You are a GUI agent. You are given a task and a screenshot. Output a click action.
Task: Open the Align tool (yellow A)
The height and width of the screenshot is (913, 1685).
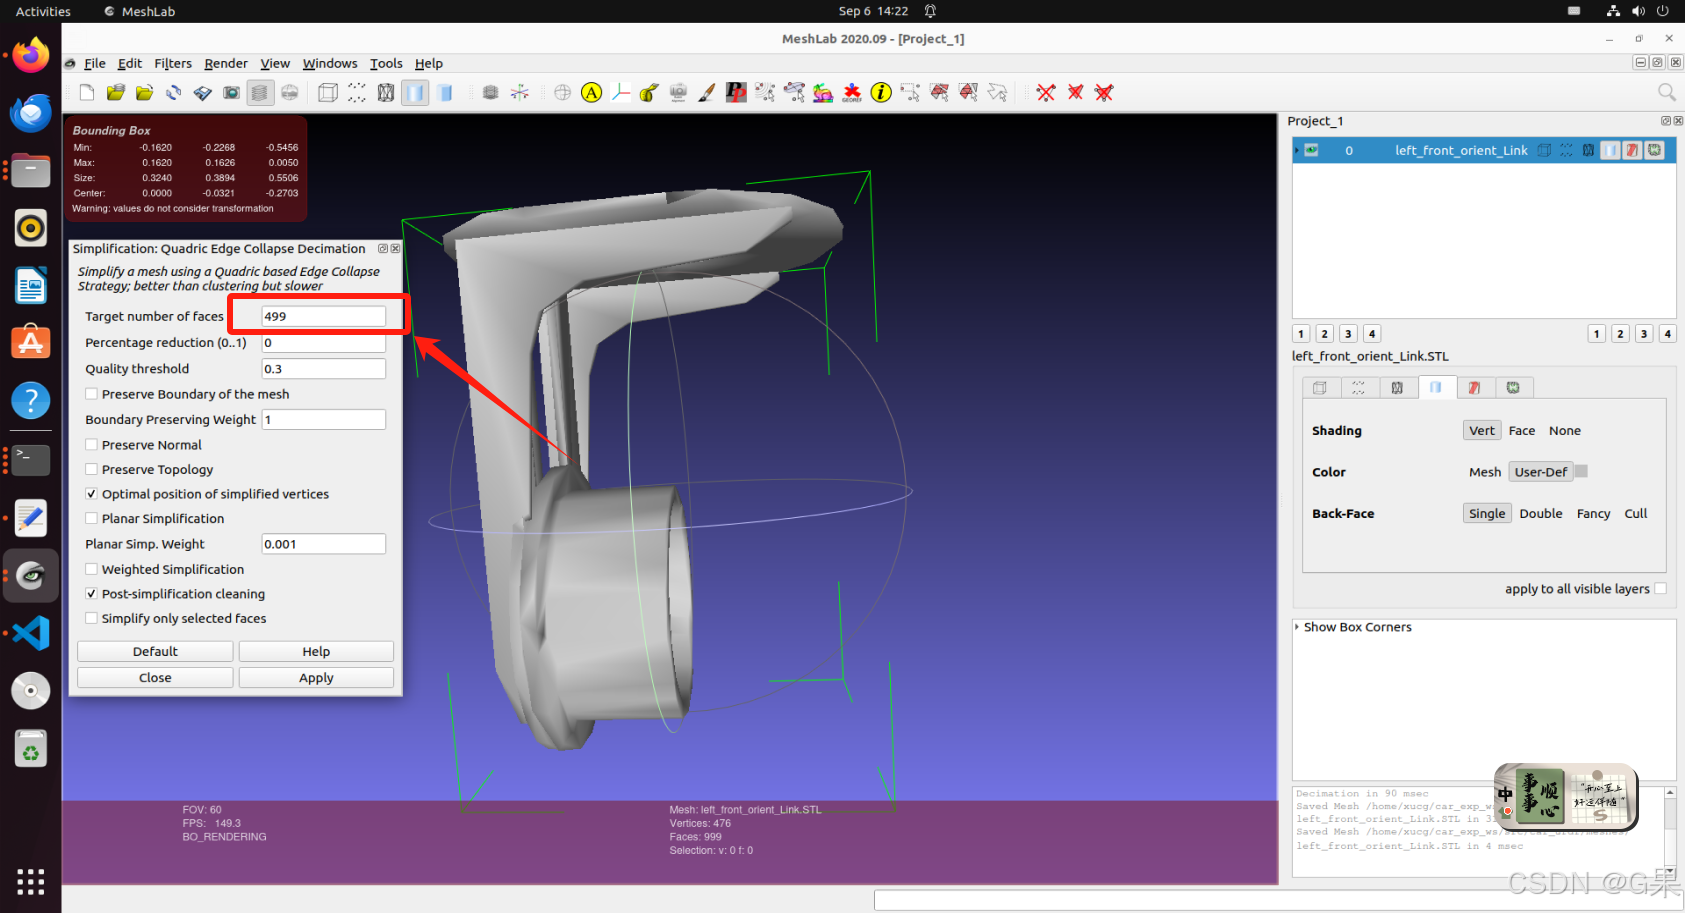point(592,93)
